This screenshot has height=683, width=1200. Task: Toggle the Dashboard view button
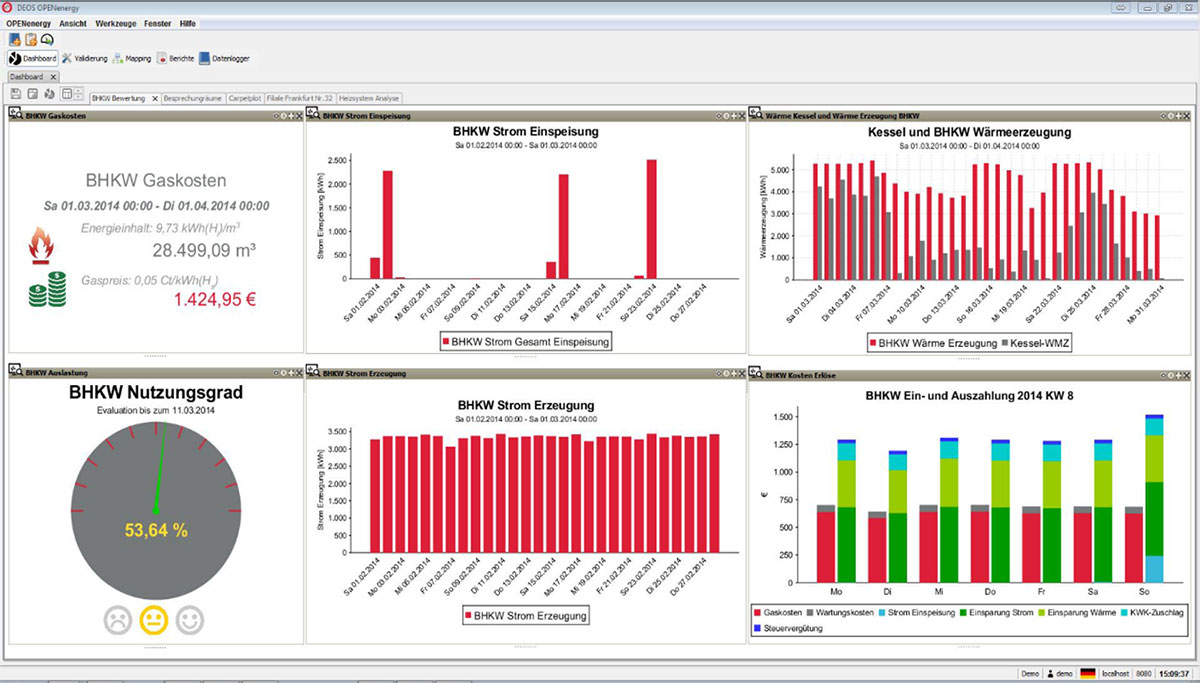click(33, 59)
